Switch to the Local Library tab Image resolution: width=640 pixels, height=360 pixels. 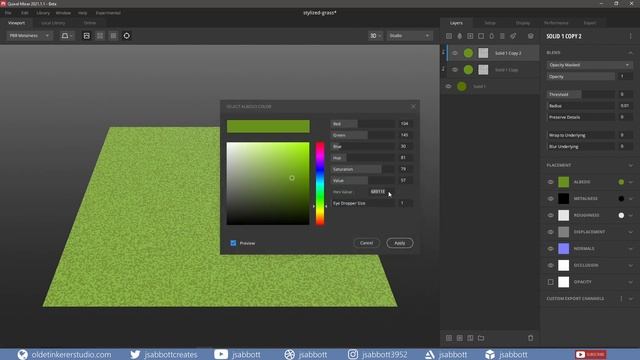pyautogui.click(x=53, y=23)
